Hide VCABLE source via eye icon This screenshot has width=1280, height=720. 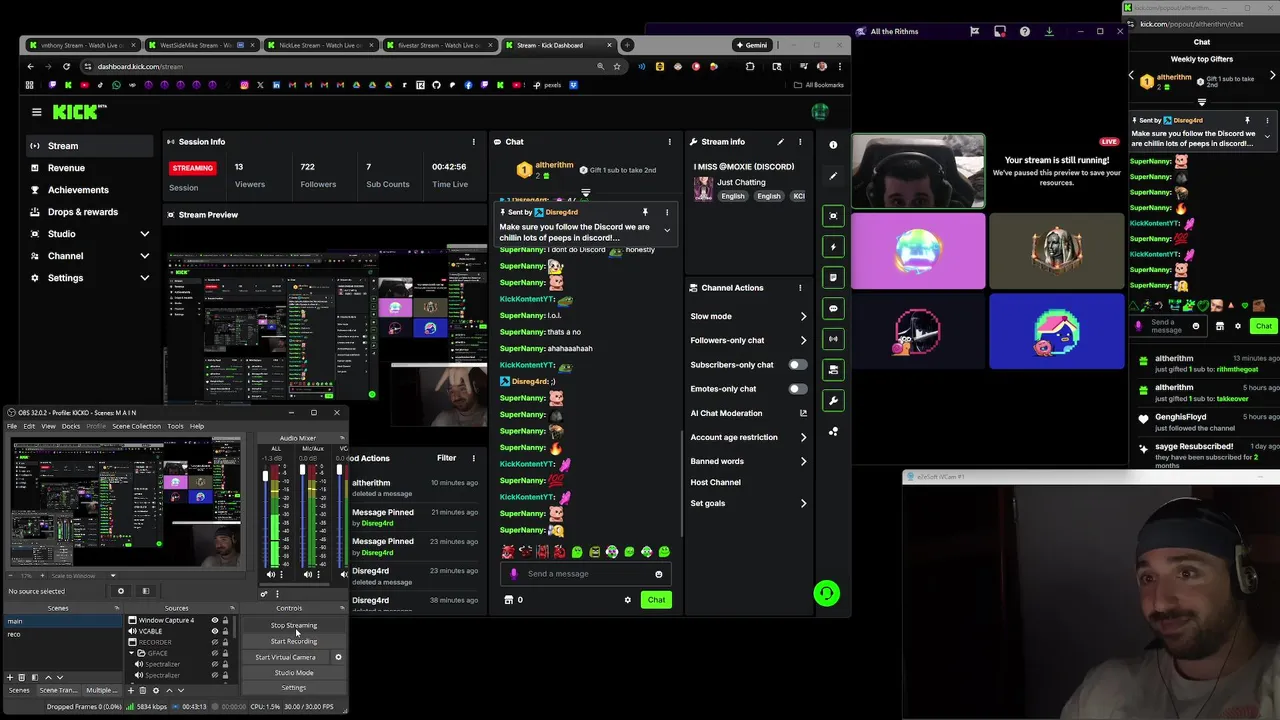214,631
